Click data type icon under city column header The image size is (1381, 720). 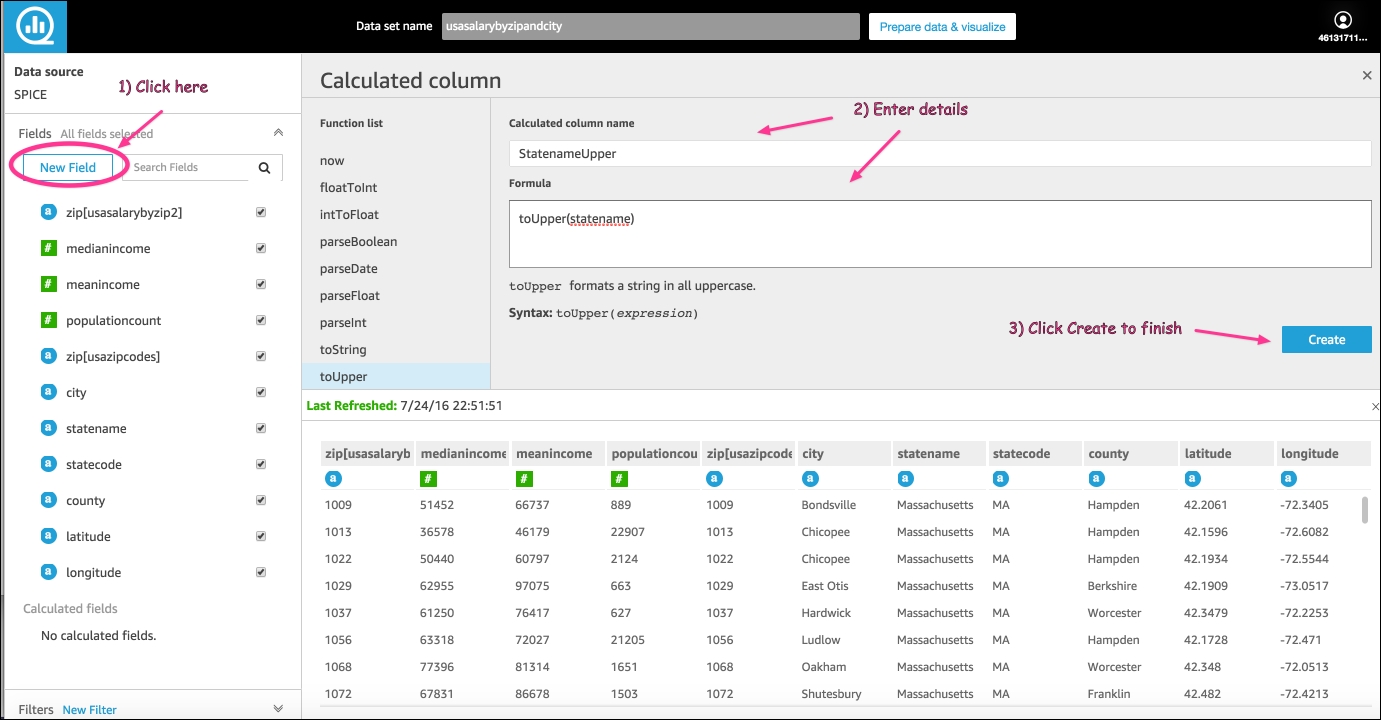pyautogui.click(x=810, y=479)
